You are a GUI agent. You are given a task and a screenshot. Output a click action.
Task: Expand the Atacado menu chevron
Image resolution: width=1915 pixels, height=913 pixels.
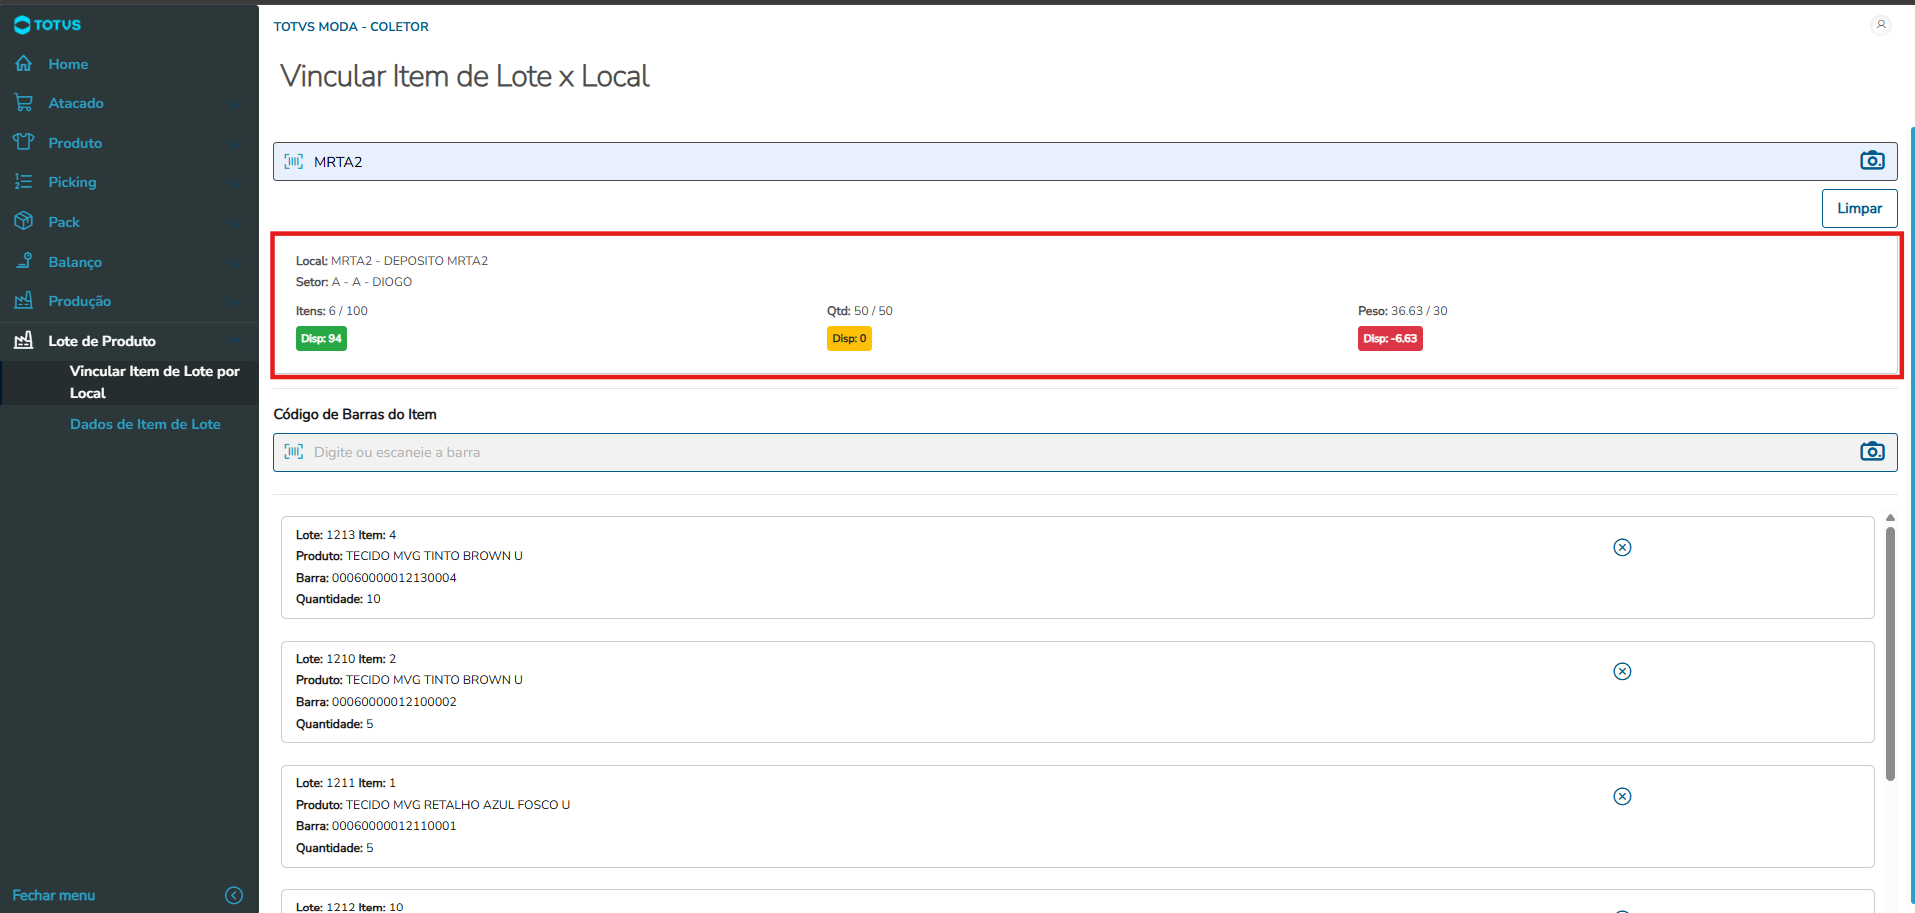click(x=234, y=104)
